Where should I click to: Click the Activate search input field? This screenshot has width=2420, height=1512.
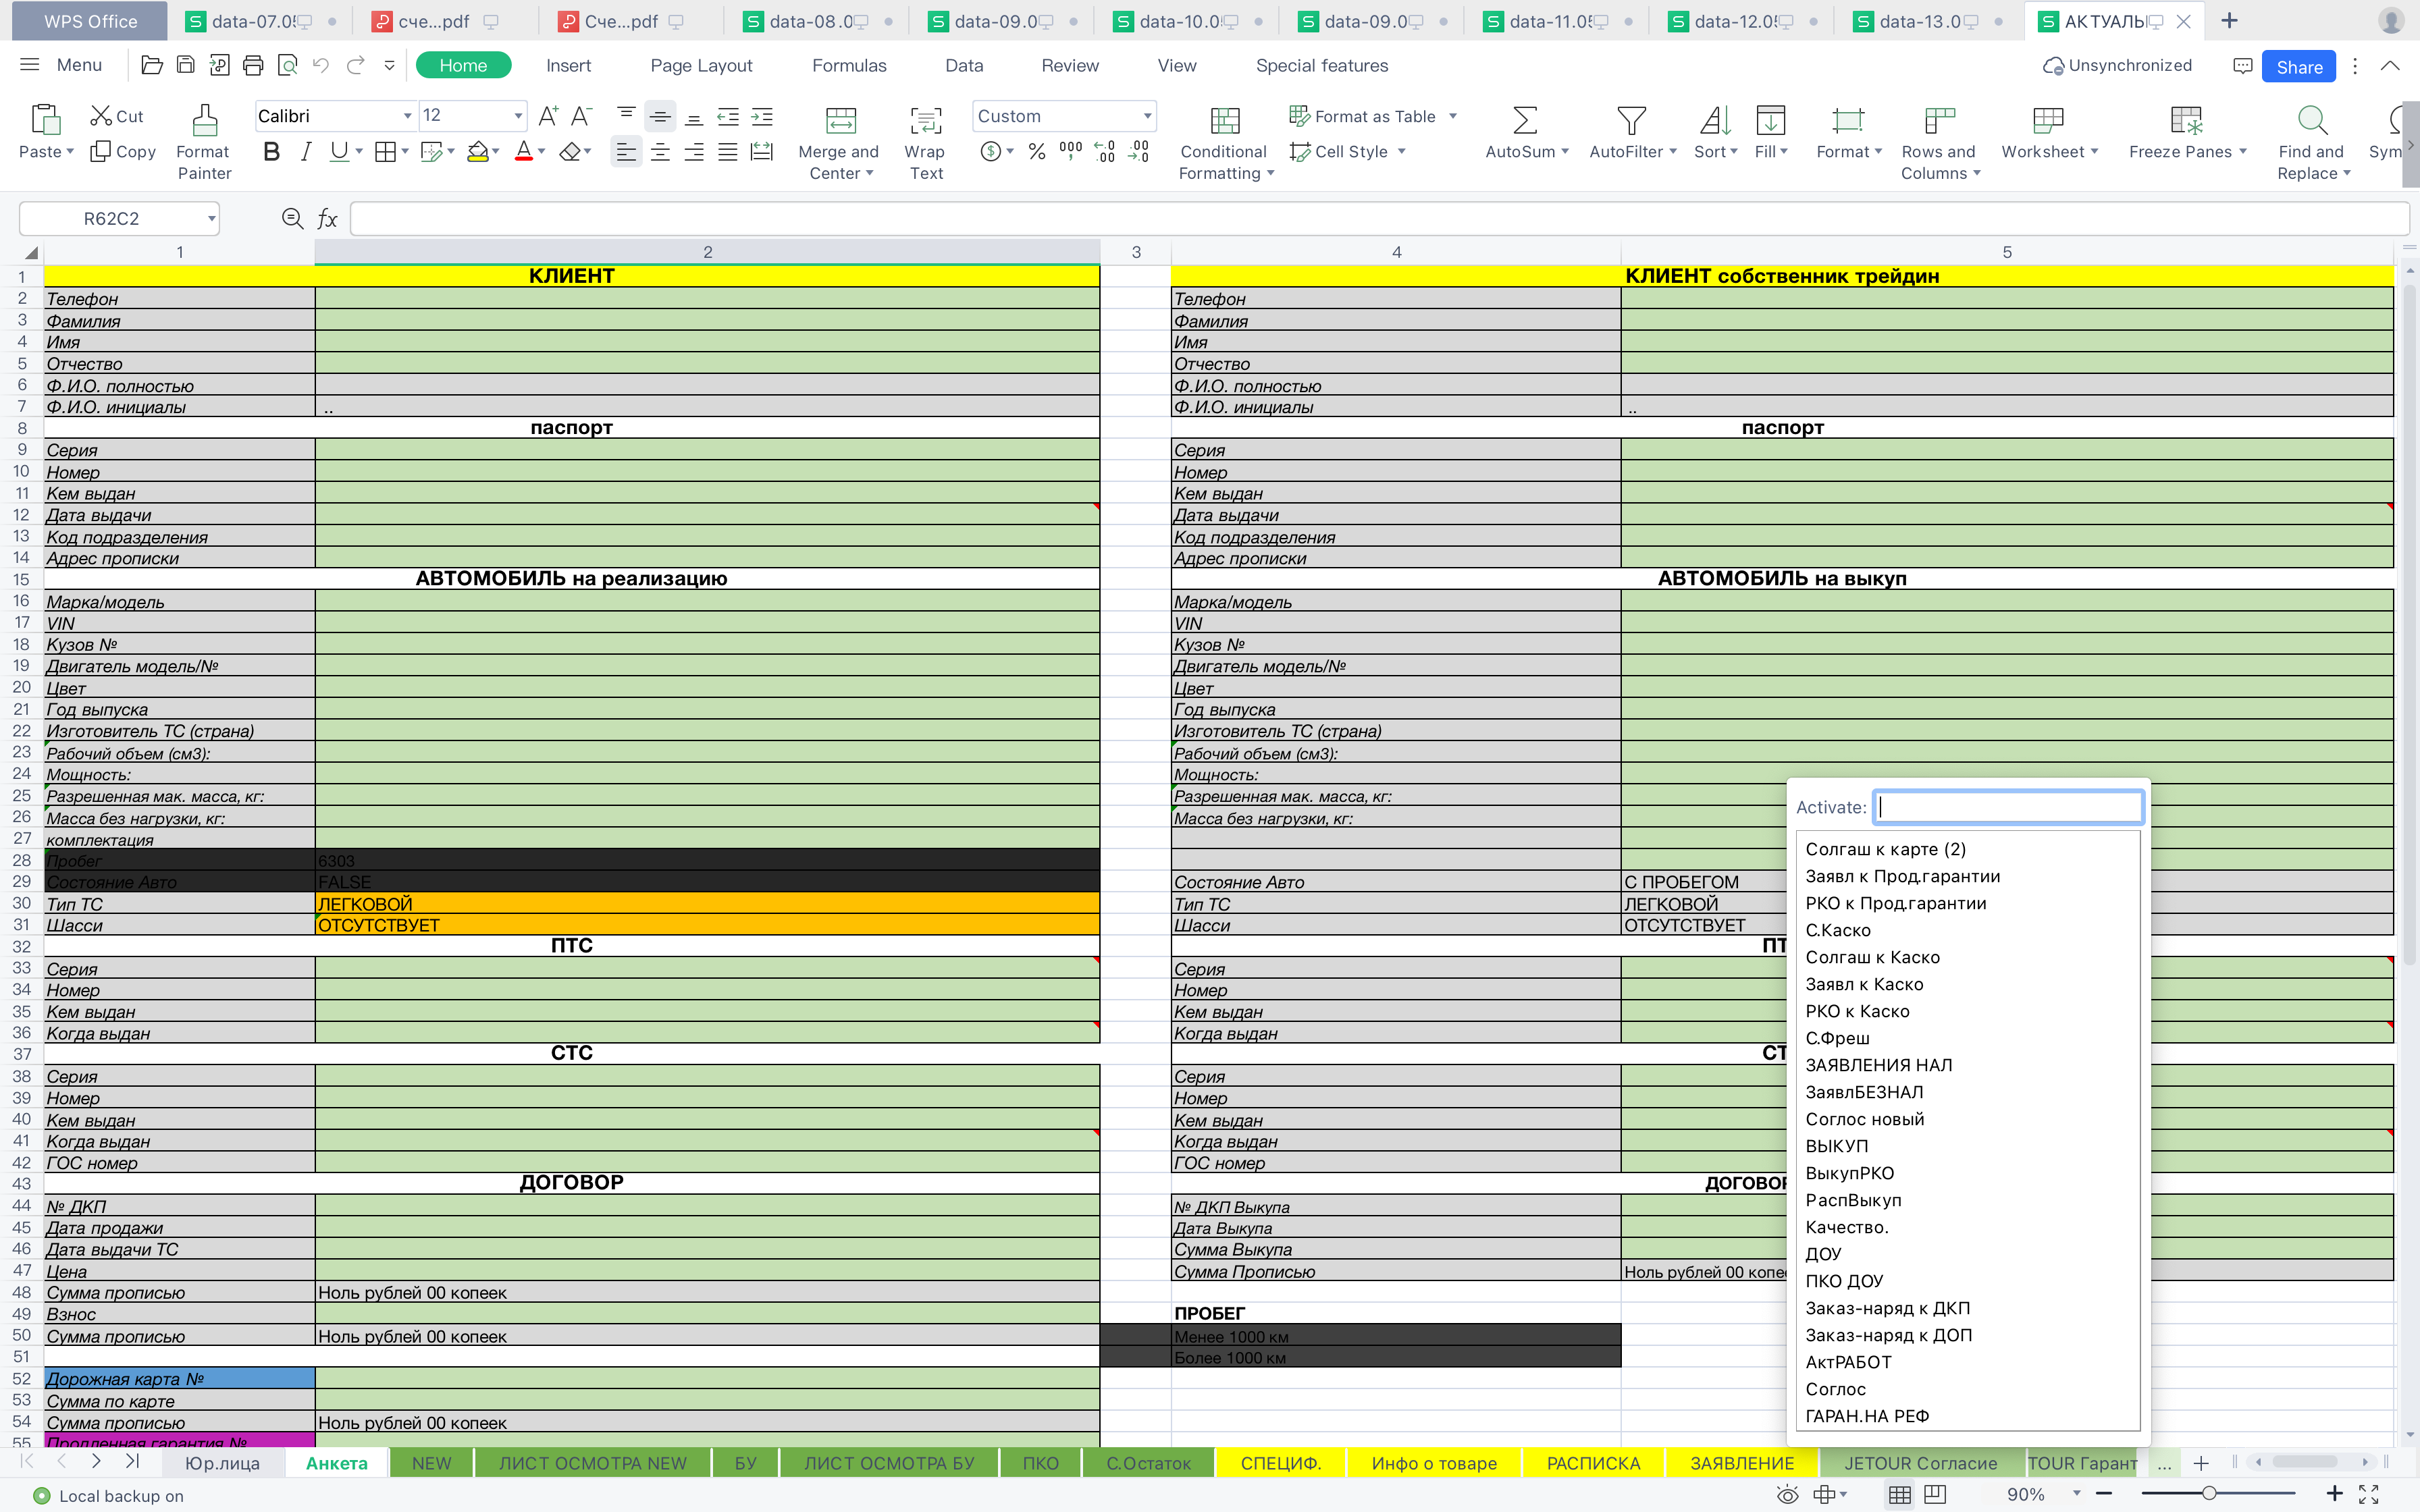click(x=2008, y=807)
